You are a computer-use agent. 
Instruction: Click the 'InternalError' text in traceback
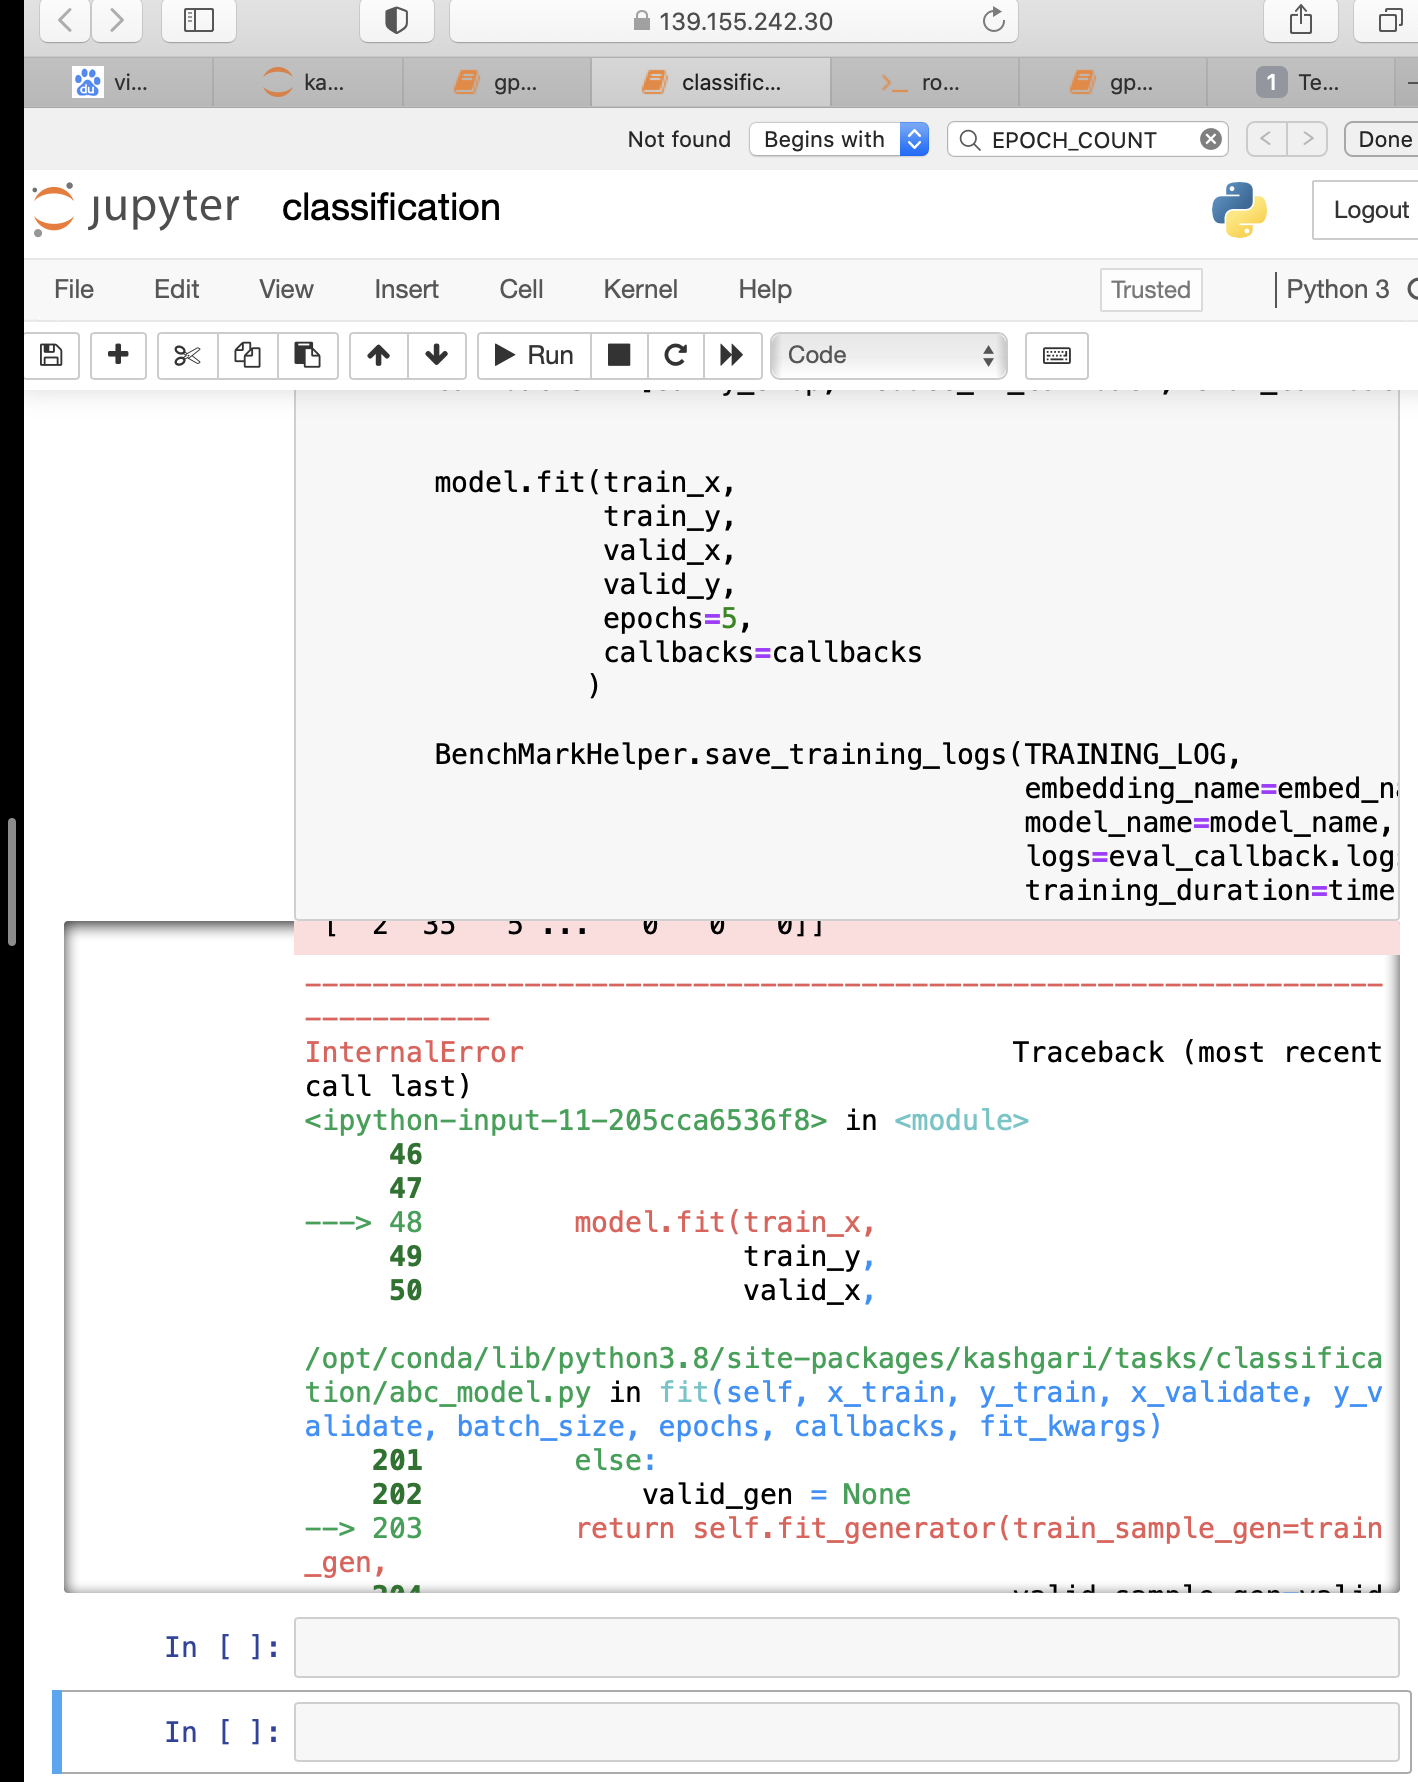(414, 1052)
